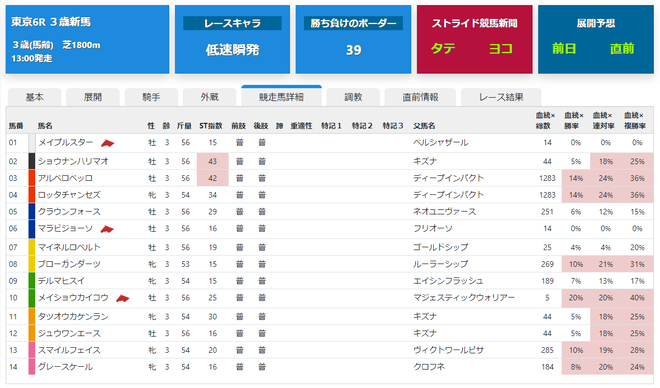Click sire name ヴィクトワールピサ
The height and width of the screenshot is (388, 660).
(448, 350)
